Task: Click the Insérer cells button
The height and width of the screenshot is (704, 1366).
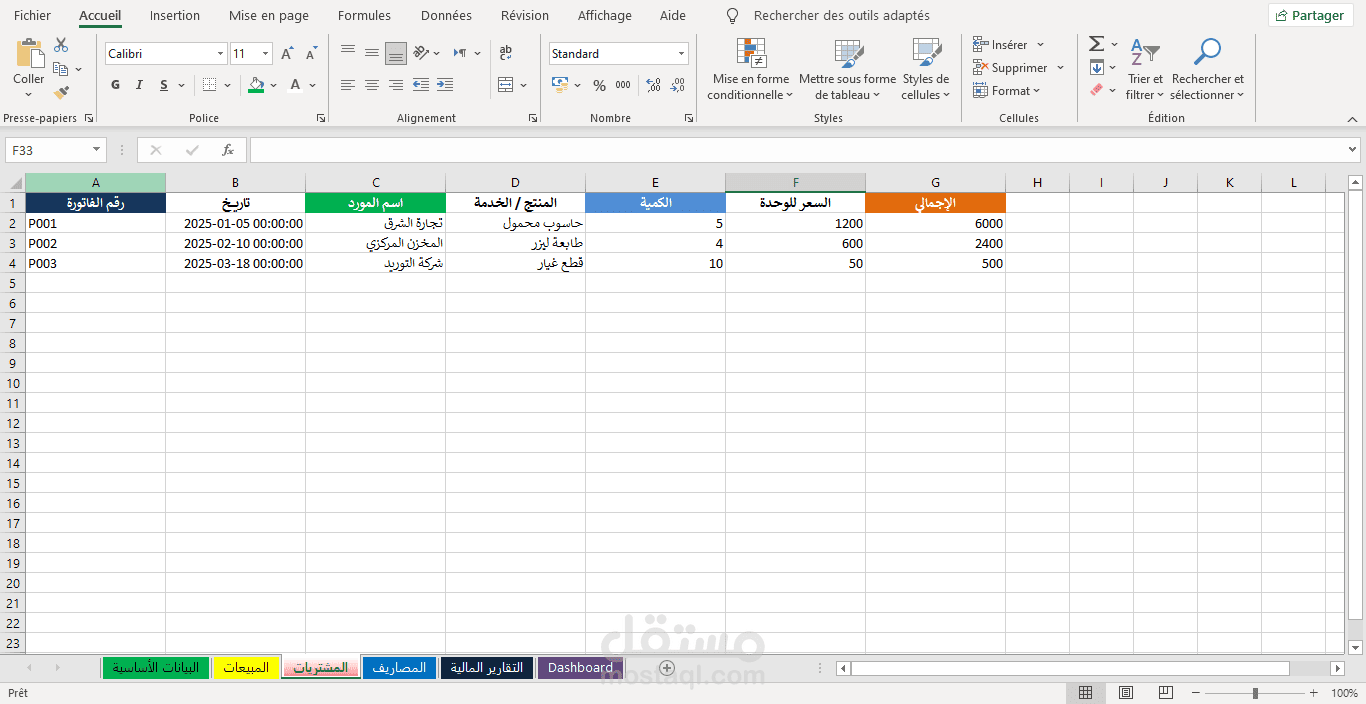Action: tap(1009, 45)
